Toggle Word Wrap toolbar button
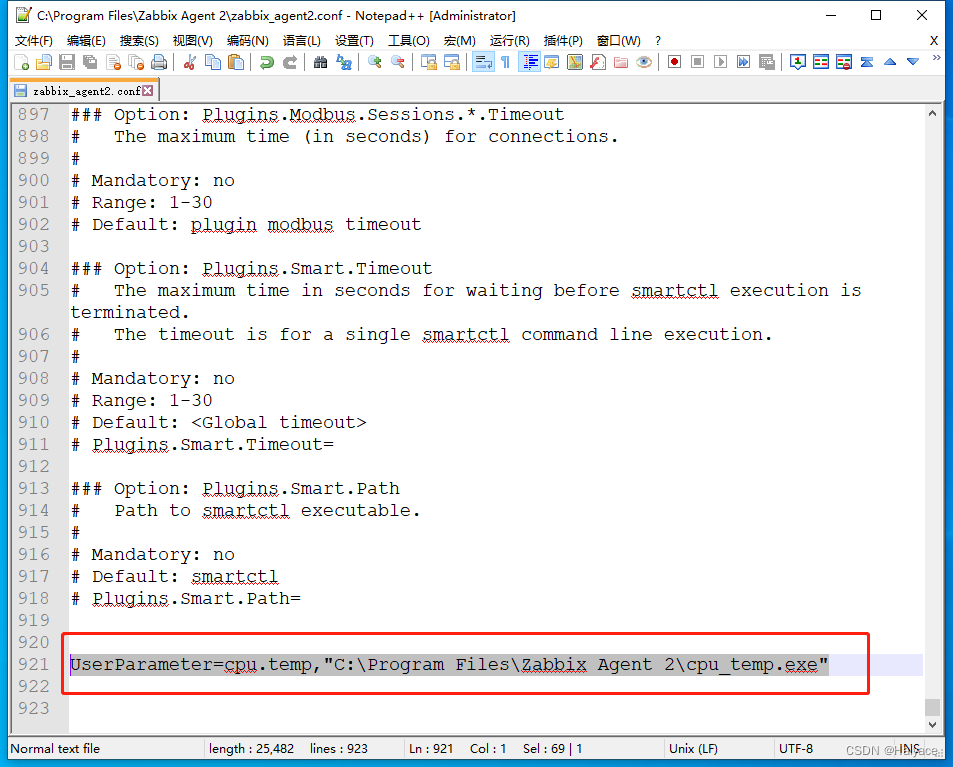This screenshot has height=767, width=953. [x=482, y=62]
